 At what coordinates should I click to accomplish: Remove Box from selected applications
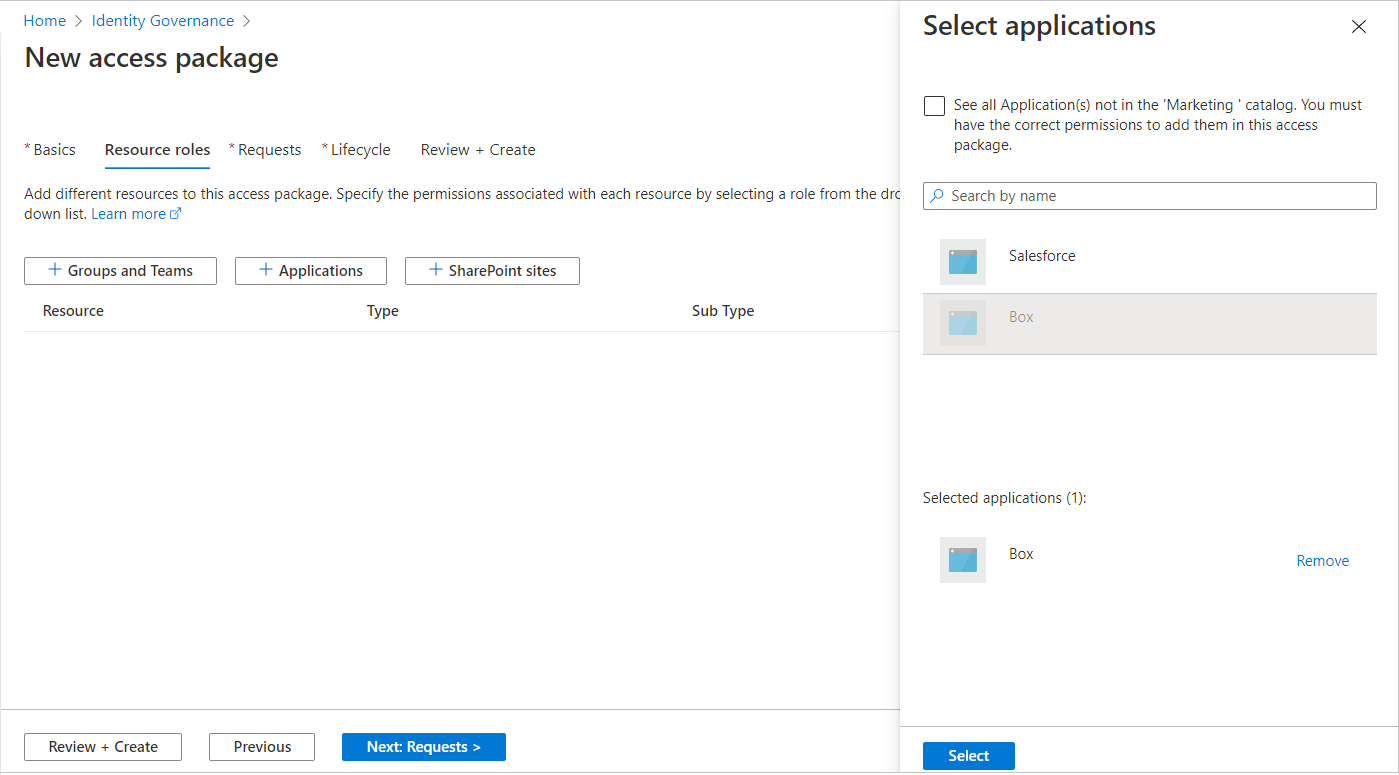[x=1322, y=561]
